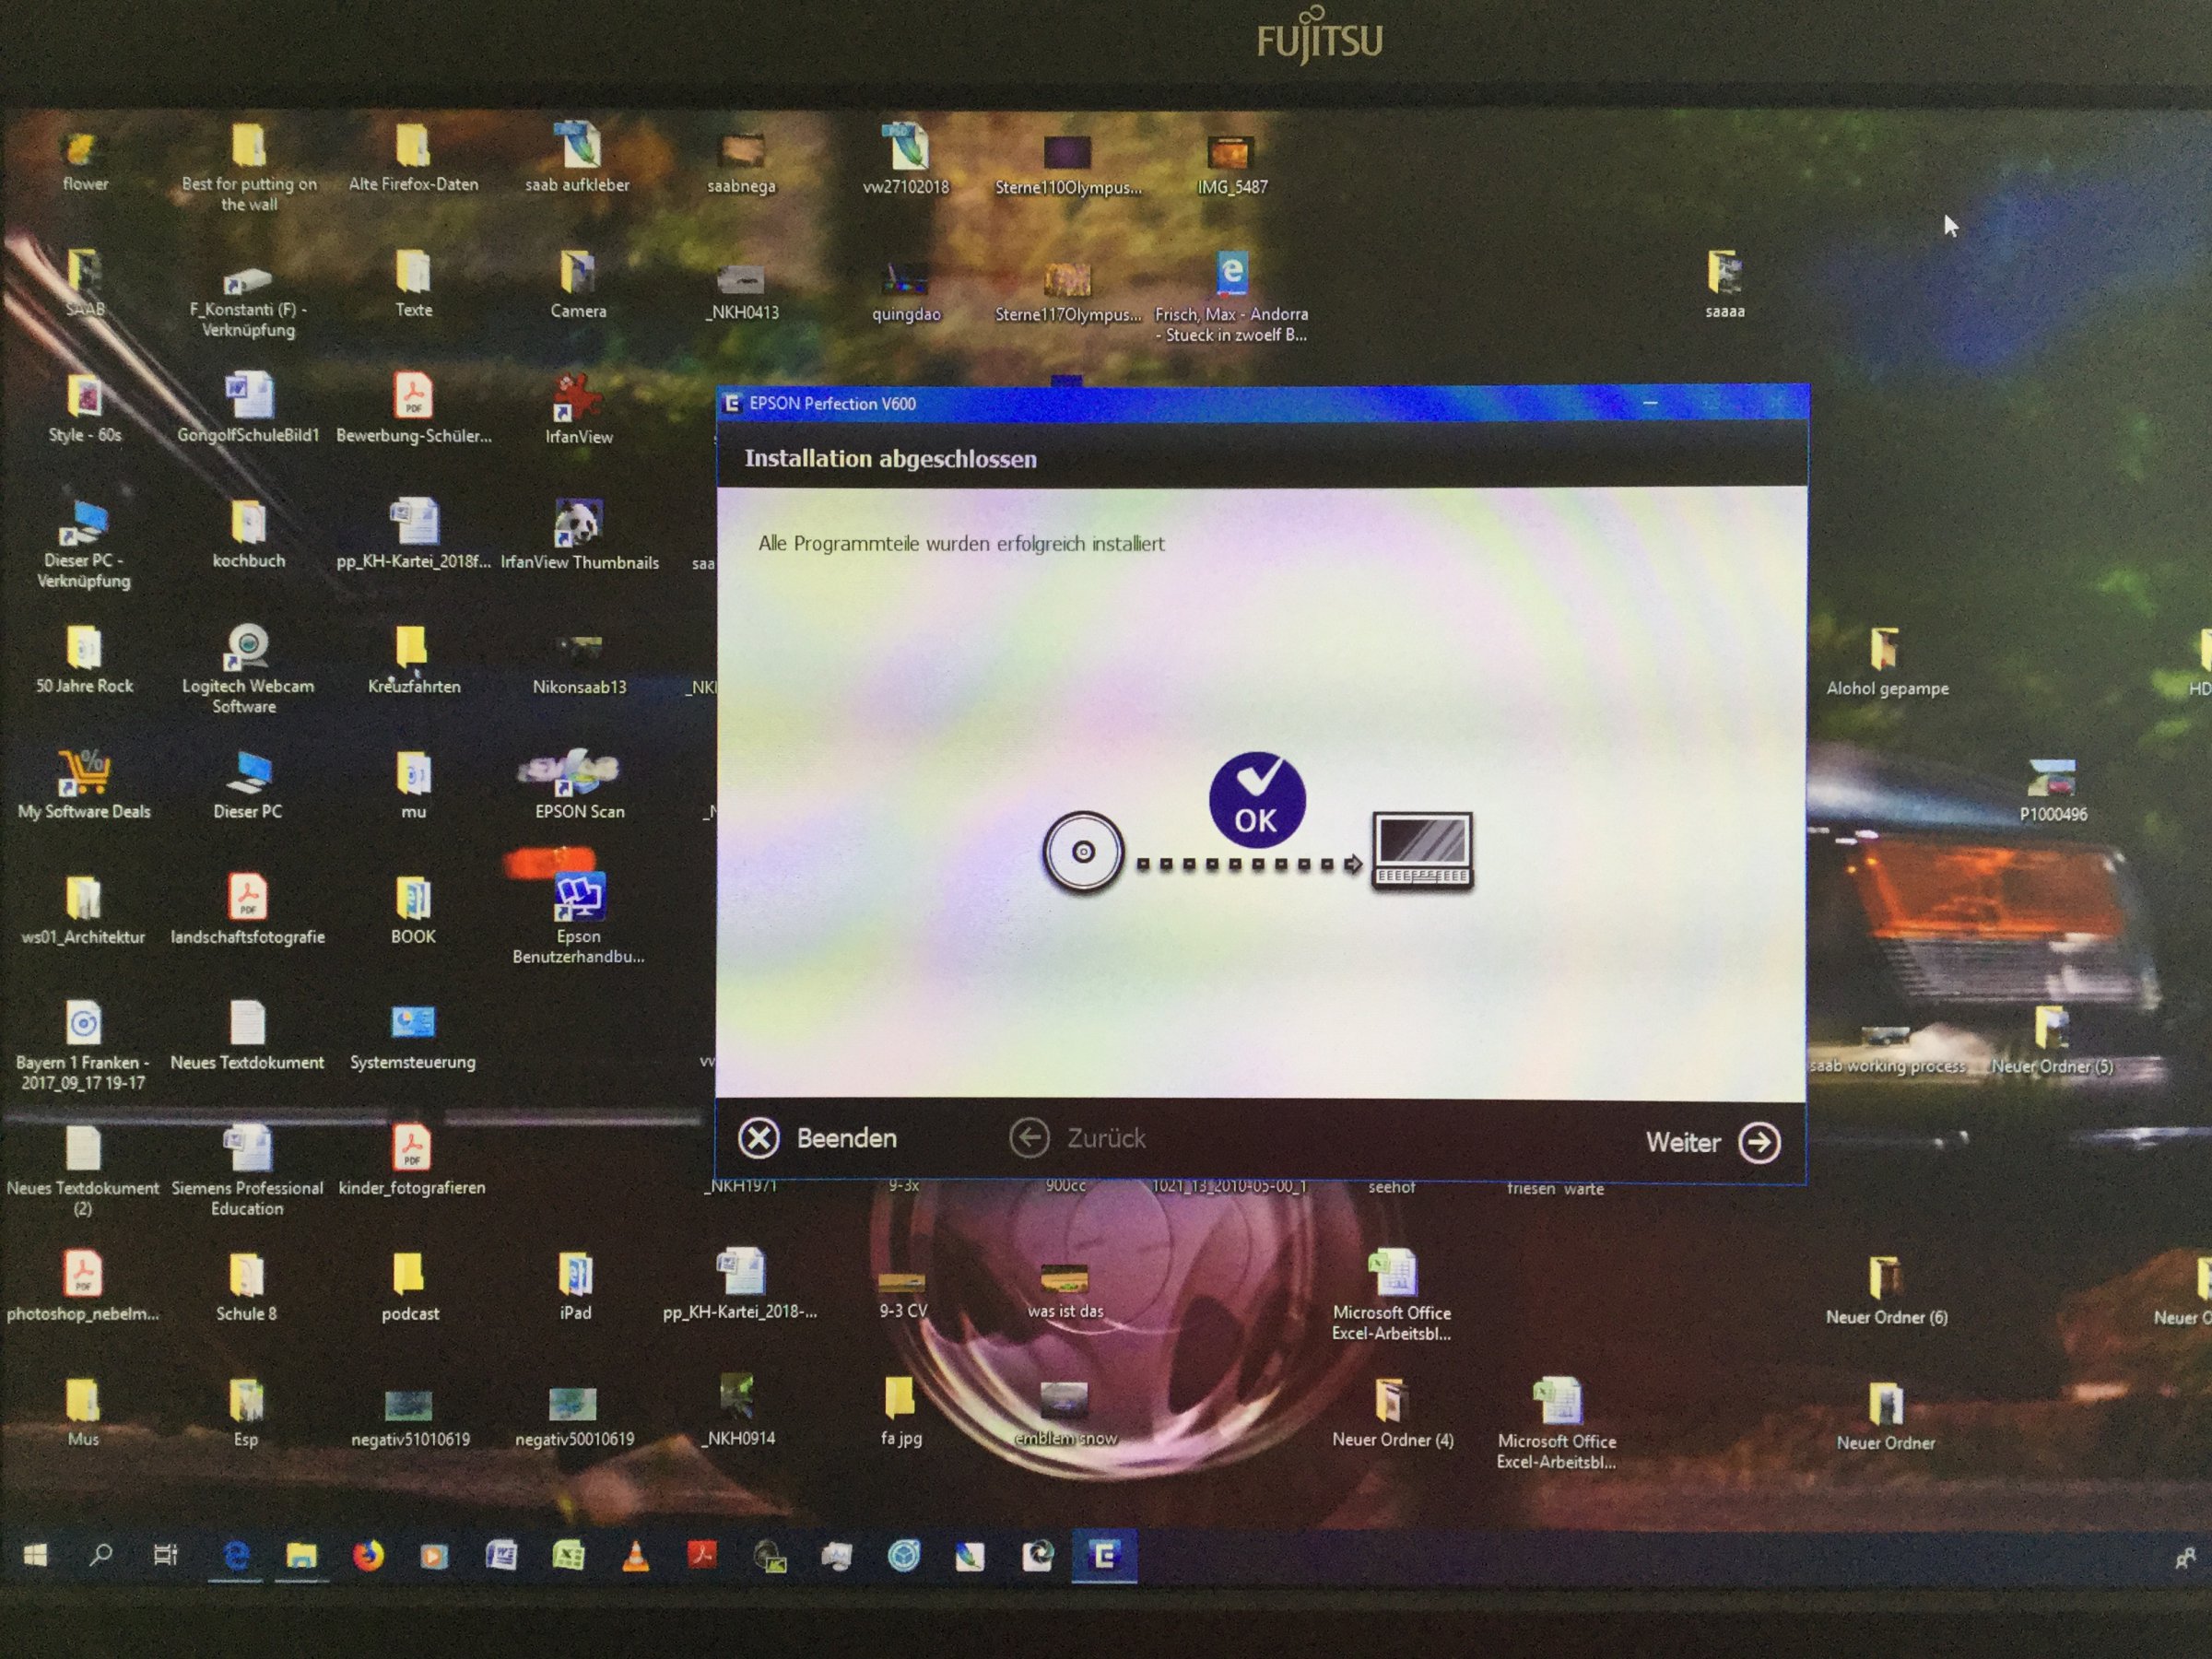Select the Bayern 1 Franken file
2212x1659 pixels.
point(83,1046)
